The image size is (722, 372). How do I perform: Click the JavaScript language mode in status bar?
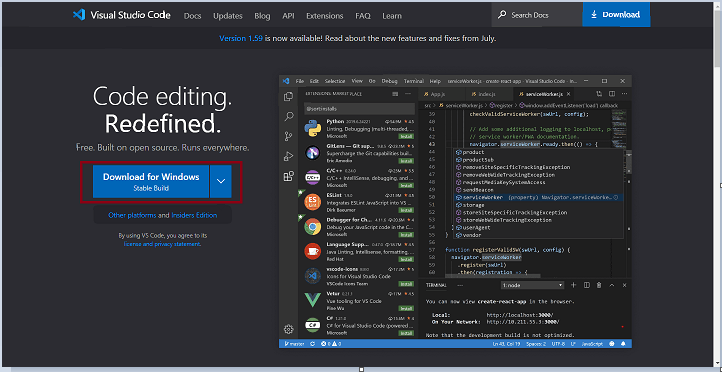coord(592,343)
